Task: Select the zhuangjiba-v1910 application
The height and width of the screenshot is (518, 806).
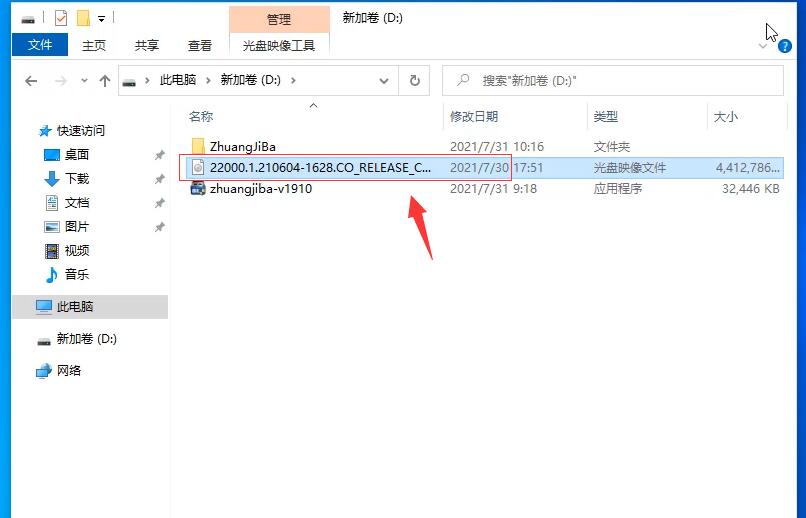Action: [261, 189]
